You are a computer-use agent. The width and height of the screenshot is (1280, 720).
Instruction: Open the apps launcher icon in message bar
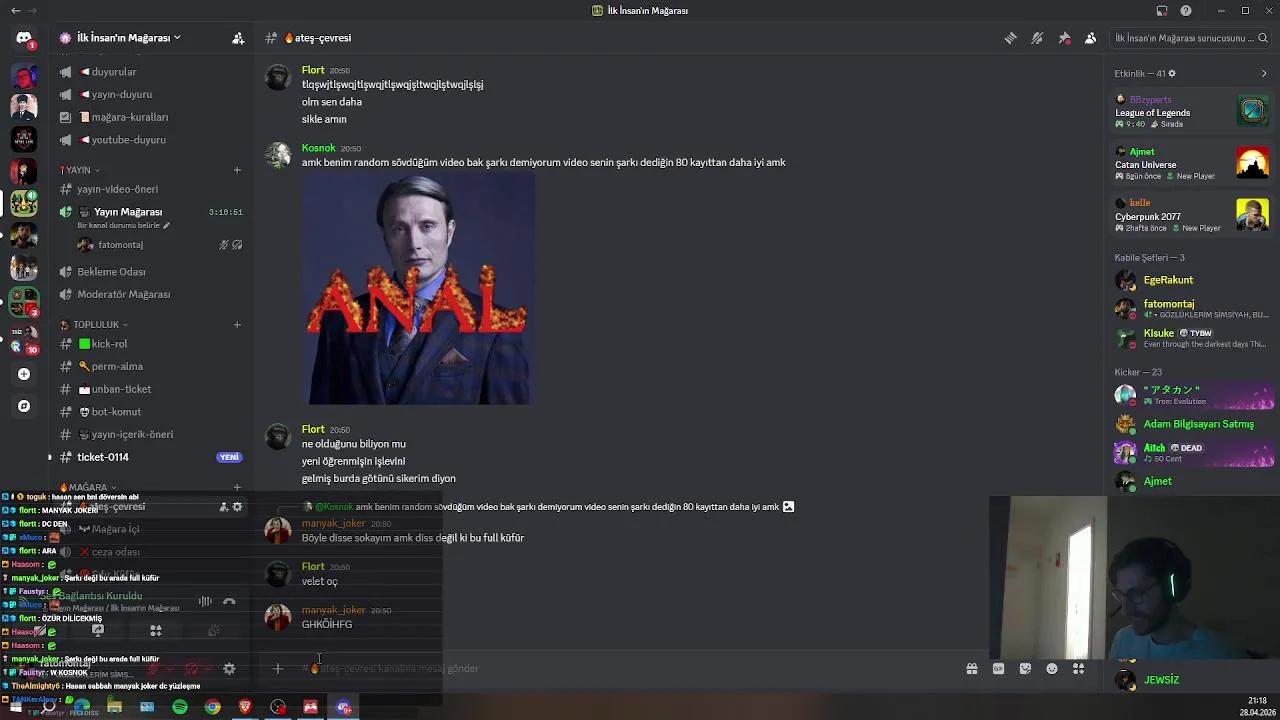click(1078, 669)
